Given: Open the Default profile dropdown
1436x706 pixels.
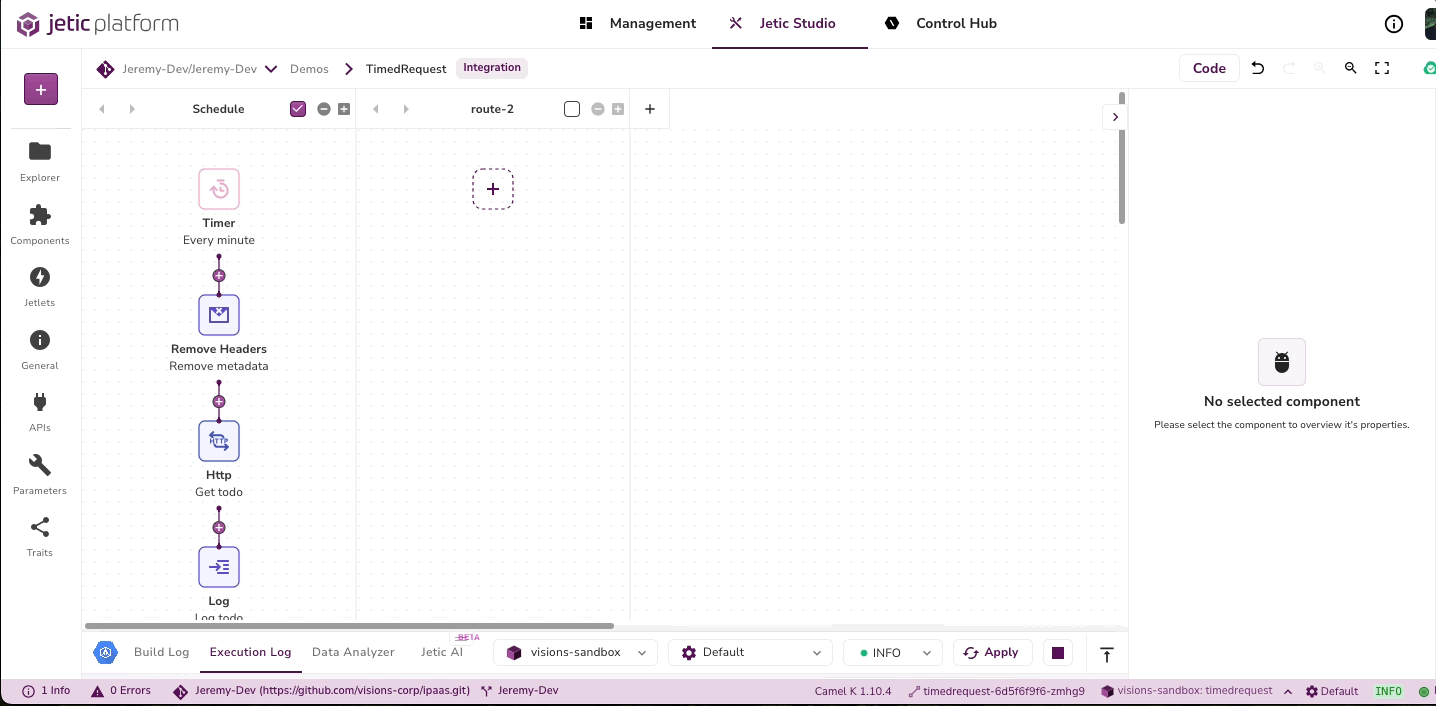Looking at the screenshot, I should coord(750,653).
